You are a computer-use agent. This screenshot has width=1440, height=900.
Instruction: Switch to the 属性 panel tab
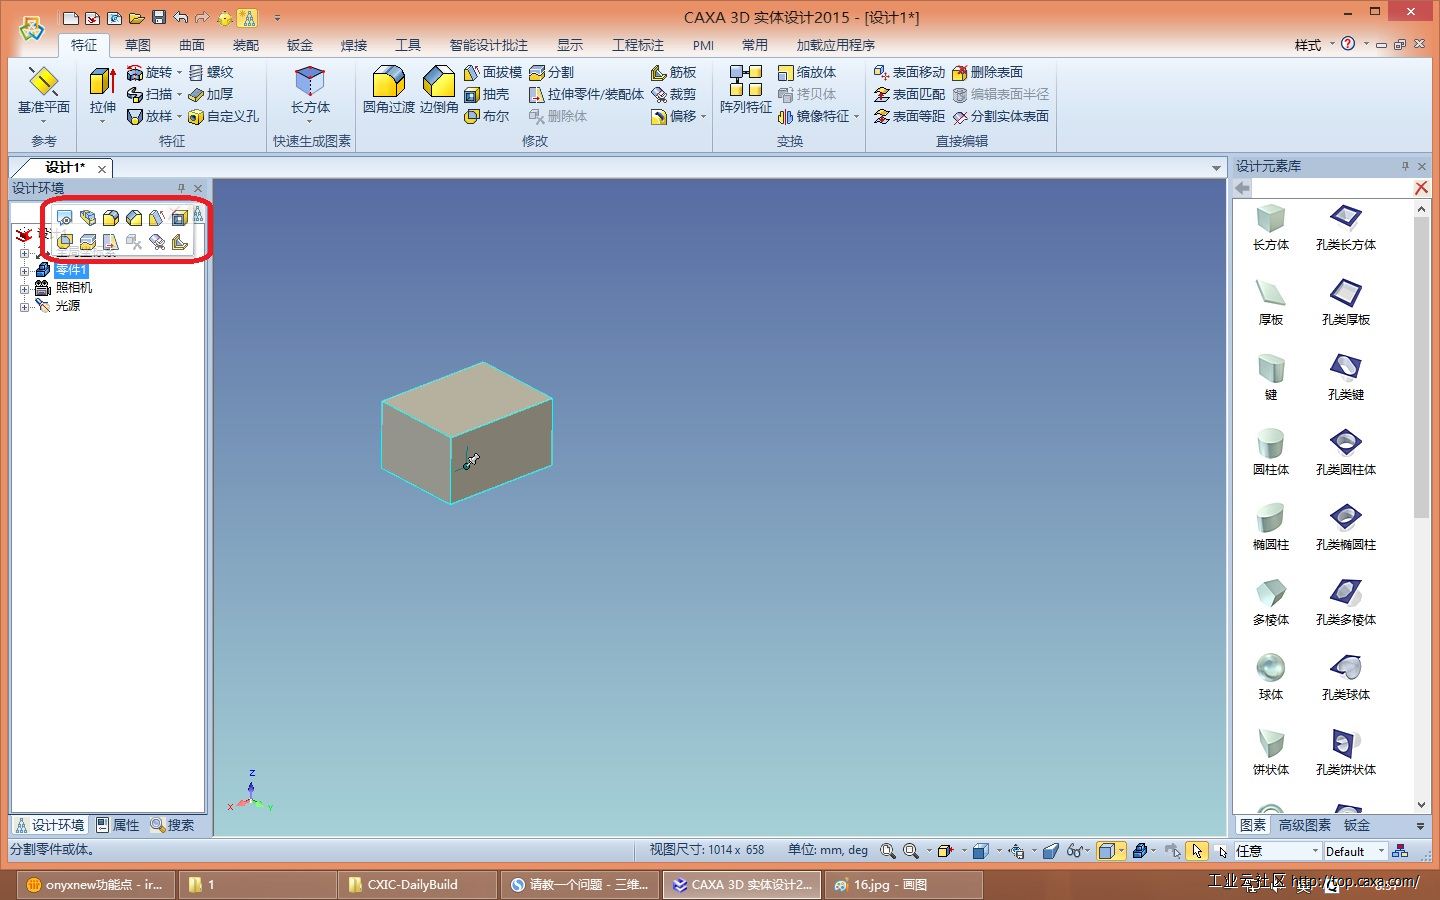[118, 825]
